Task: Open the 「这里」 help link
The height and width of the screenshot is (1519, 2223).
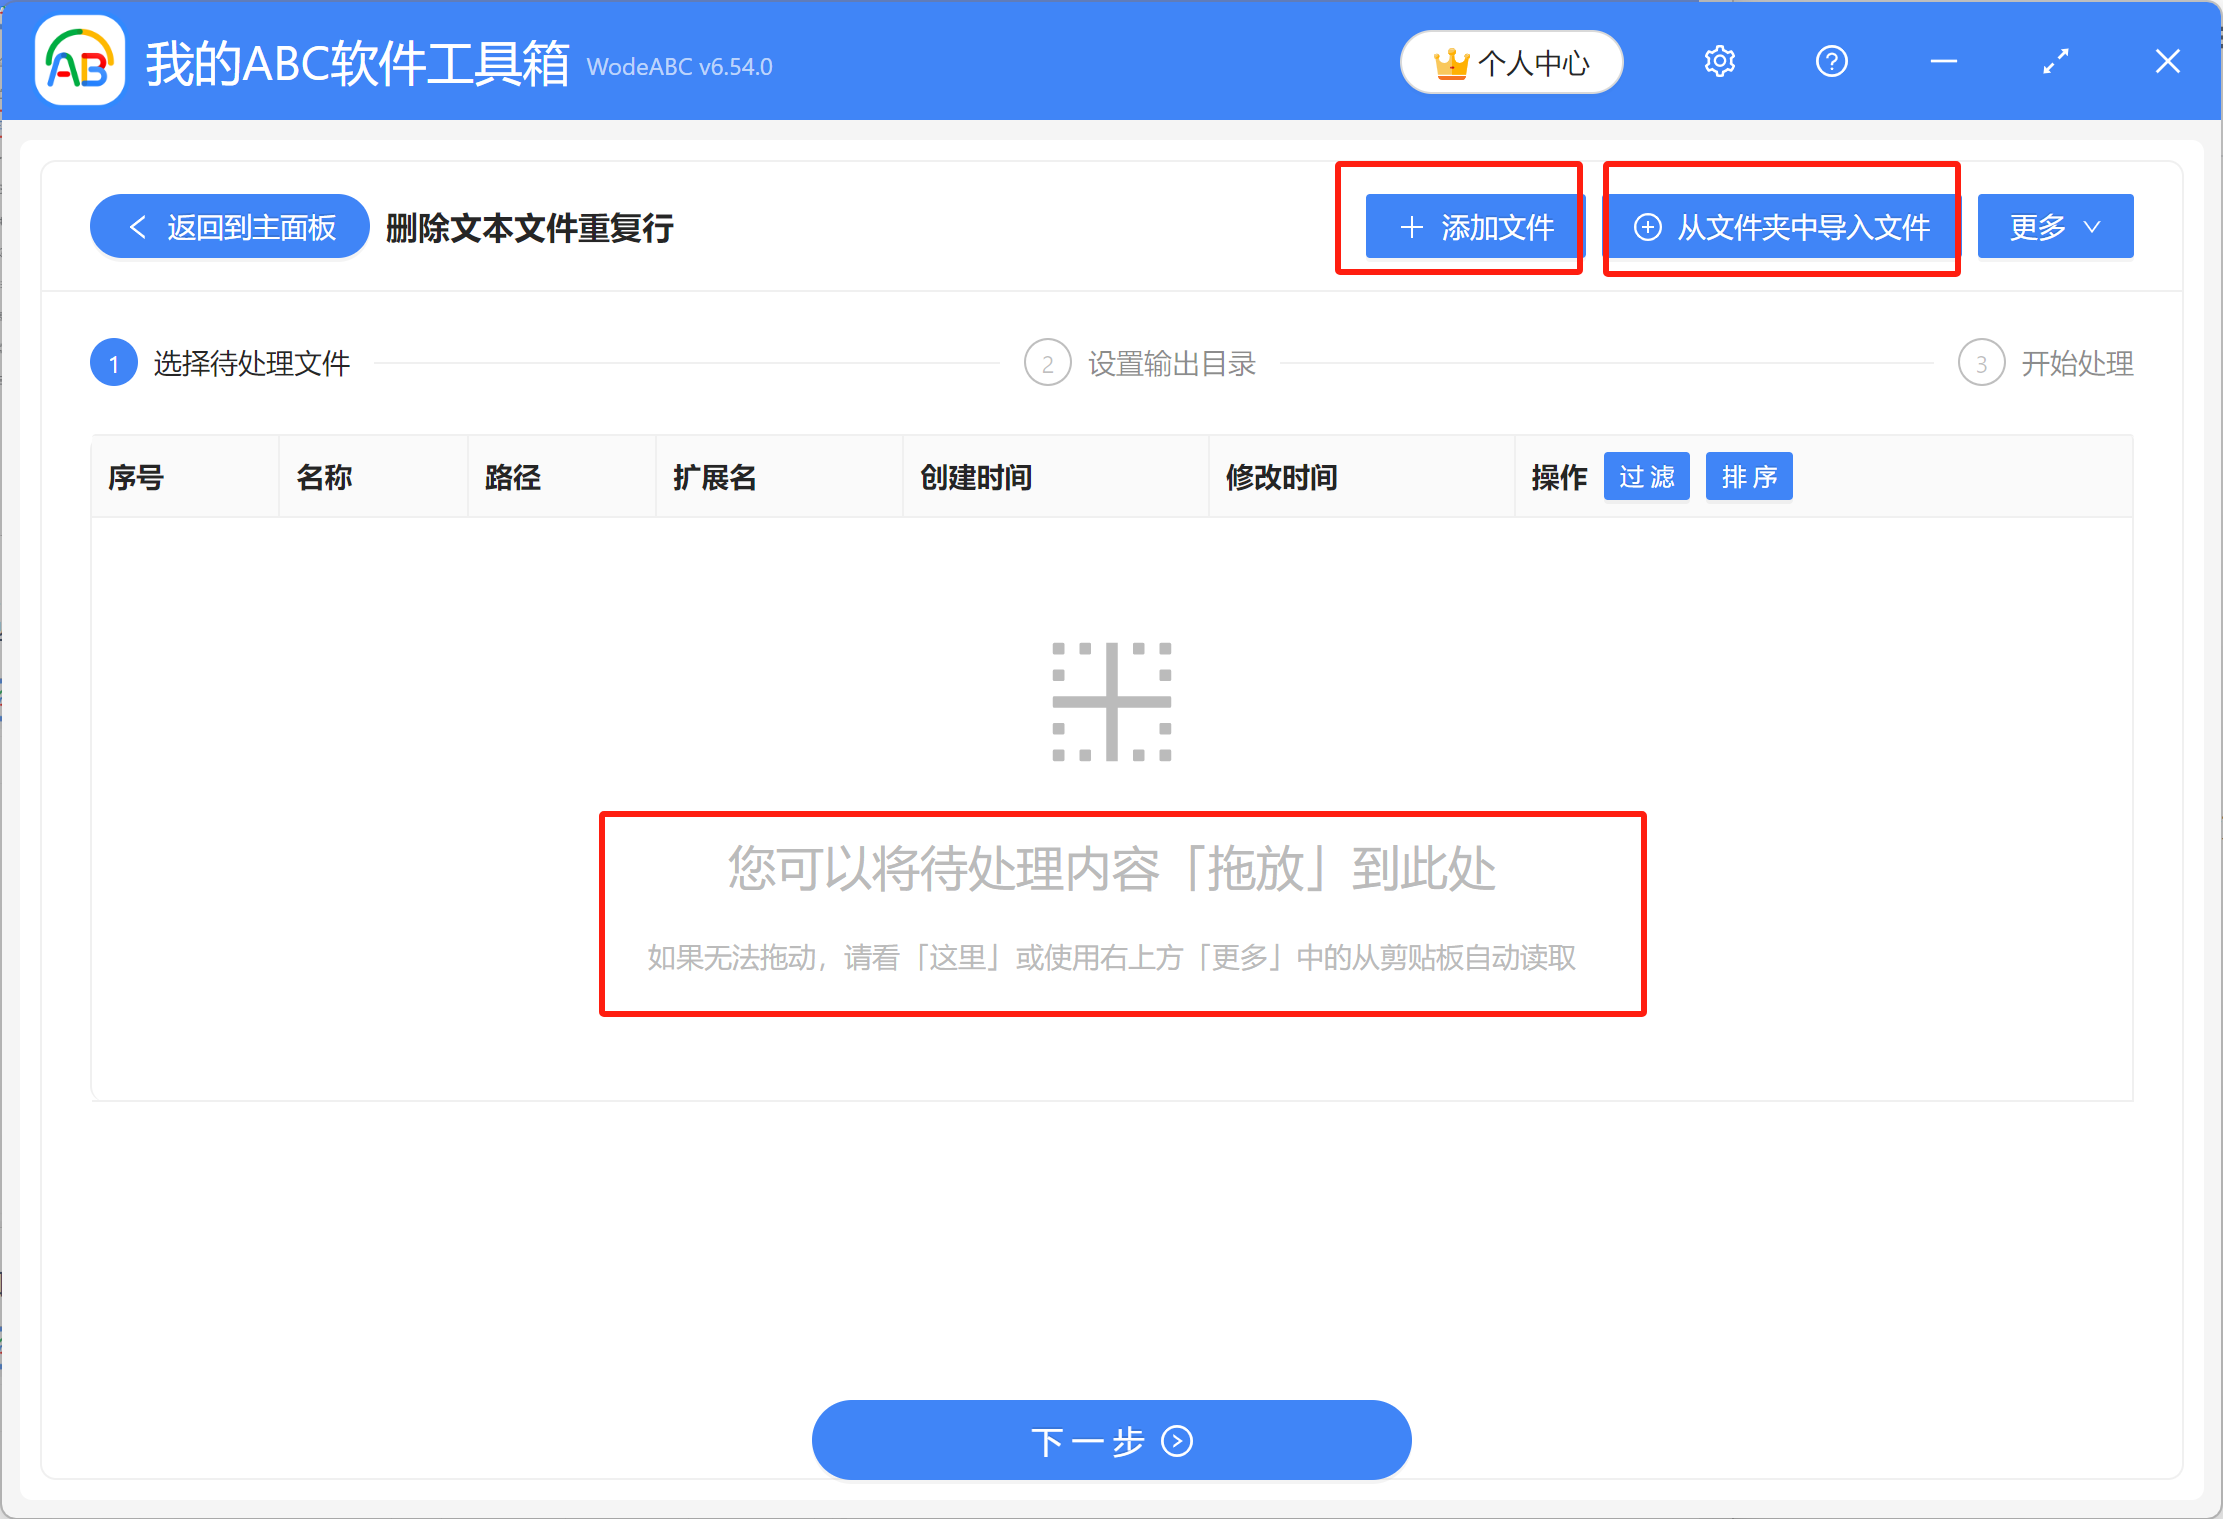Action: (x=957, y=958)
